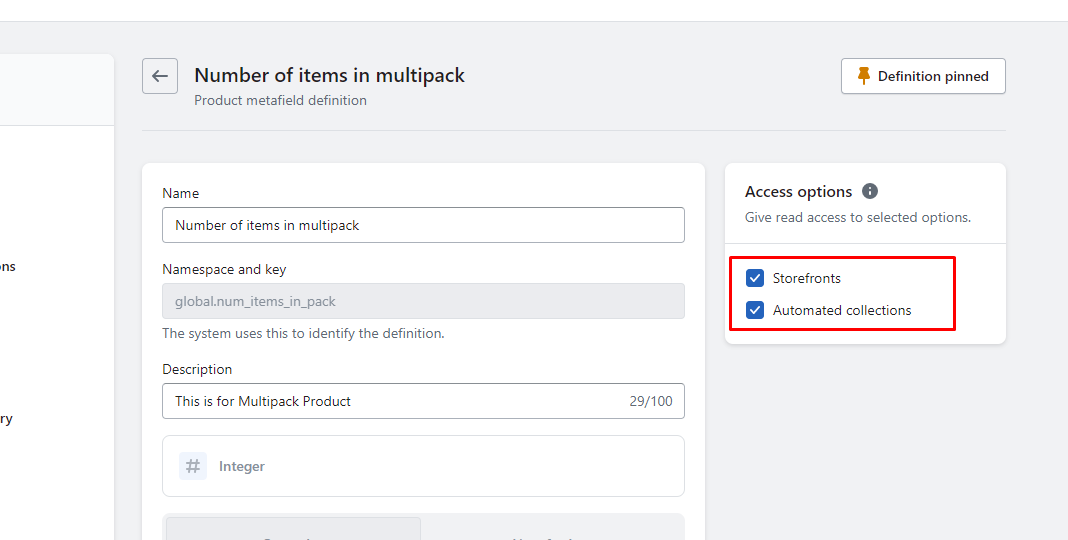The width and height of the screenshot is (1068, 540).
Task: Click the Definition pinned button
Action: pos(922,76)
